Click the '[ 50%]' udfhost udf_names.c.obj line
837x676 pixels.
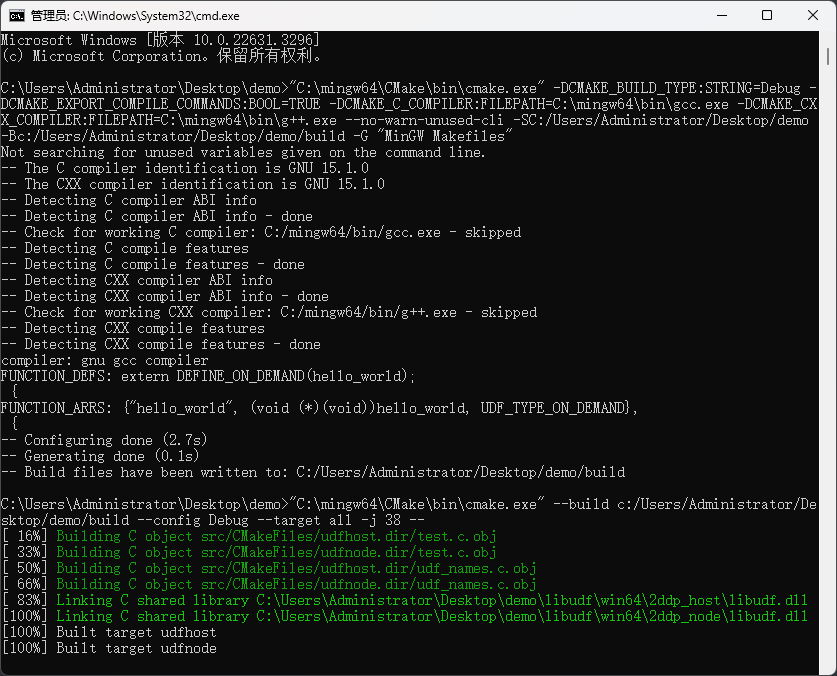(x=269, y=568)
